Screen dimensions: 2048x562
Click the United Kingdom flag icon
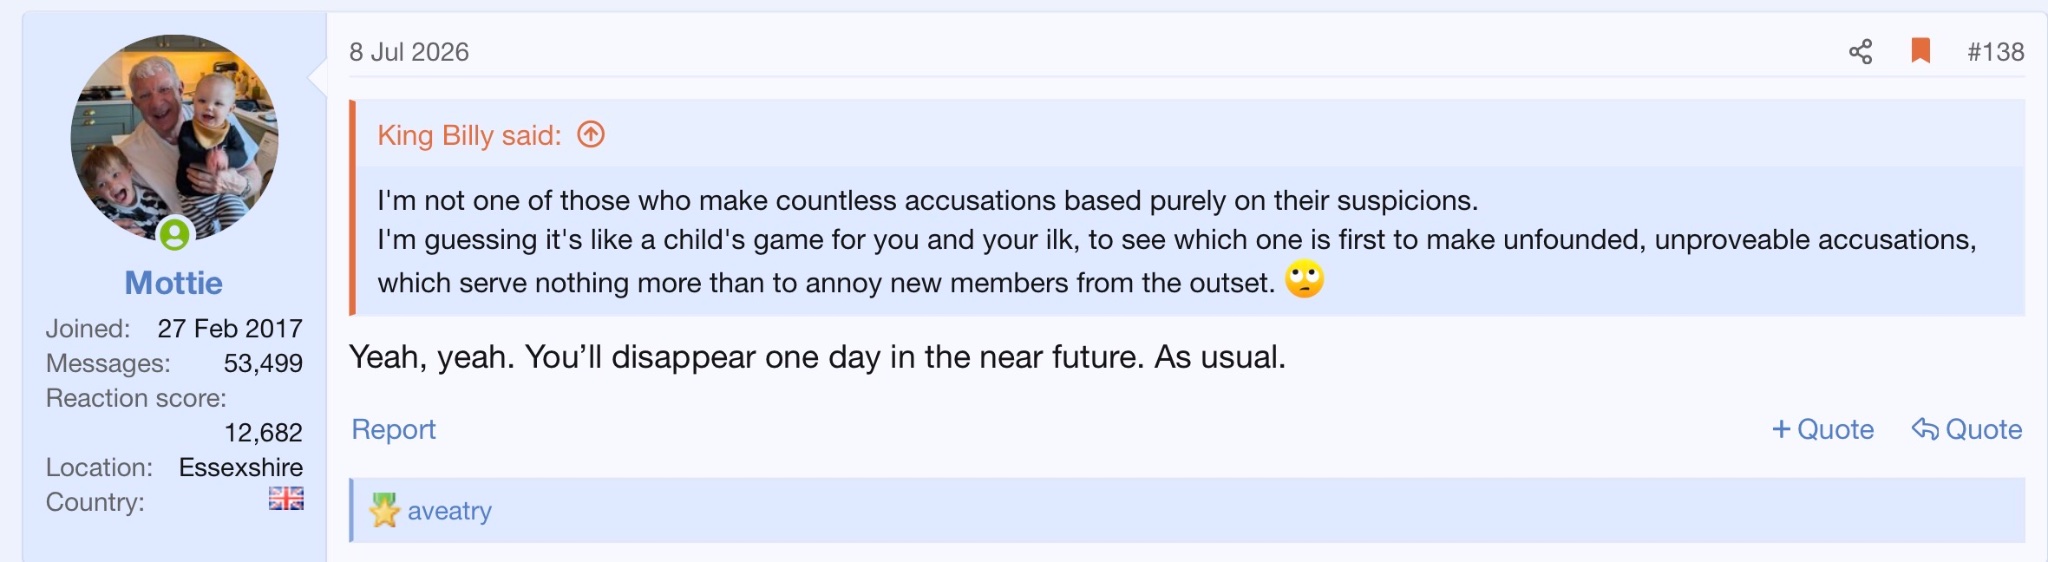[x=286, y=498]
